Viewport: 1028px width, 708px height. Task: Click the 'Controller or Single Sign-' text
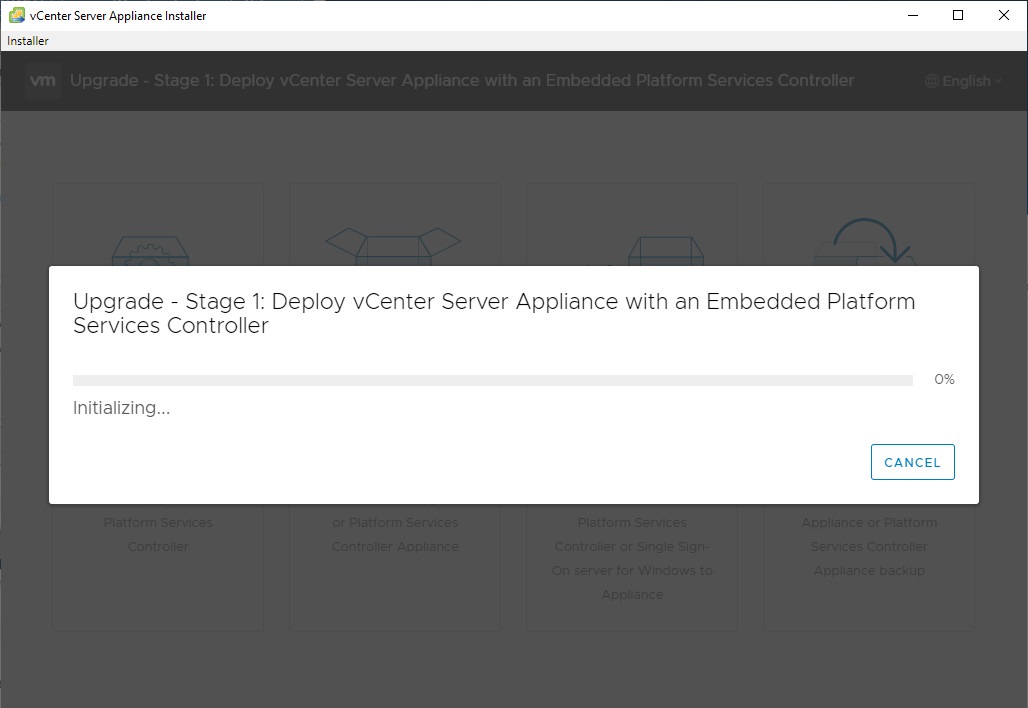pos(632,547)
